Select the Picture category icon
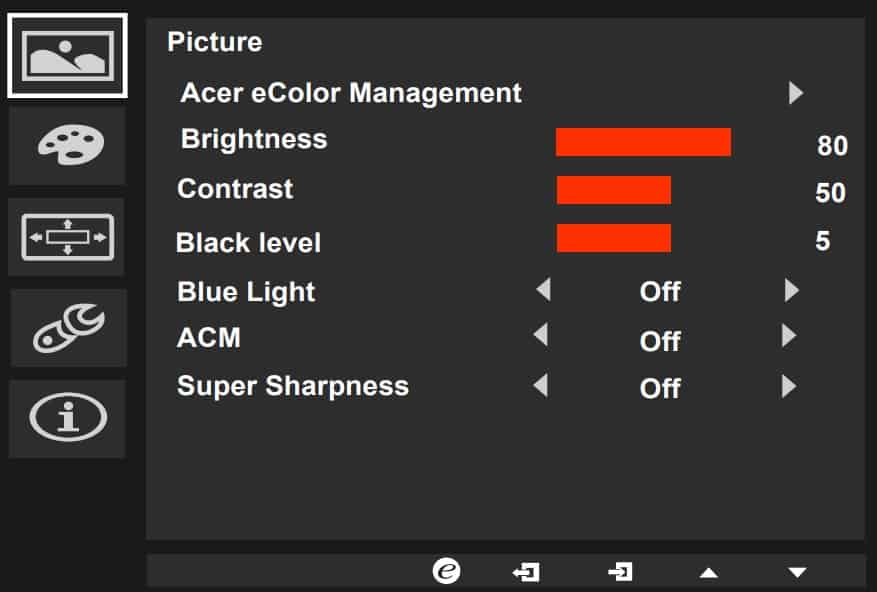The image size is (877, 592). click(x=67, y=55)
